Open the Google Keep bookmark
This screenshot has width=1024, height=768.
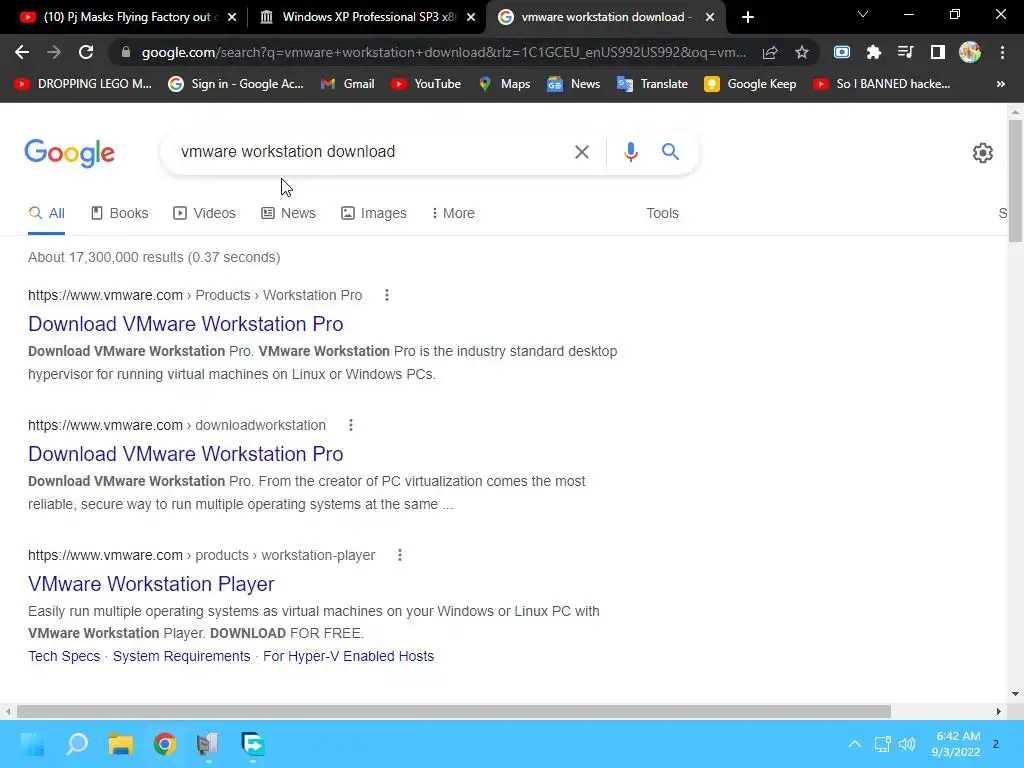click(x=750, y=84)
